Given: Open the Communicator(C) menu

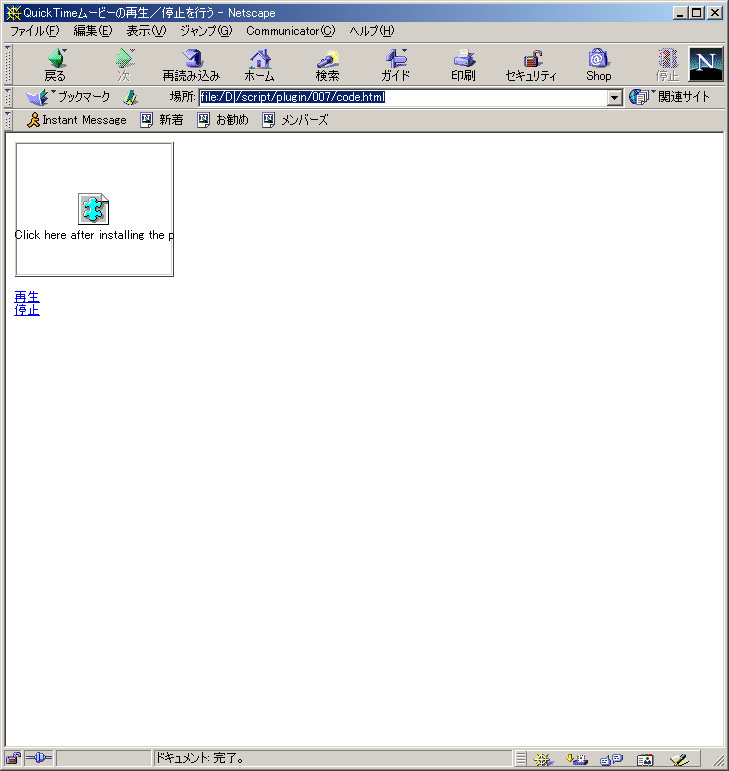Looking at the screenshot, I should (x=291, y=31).
